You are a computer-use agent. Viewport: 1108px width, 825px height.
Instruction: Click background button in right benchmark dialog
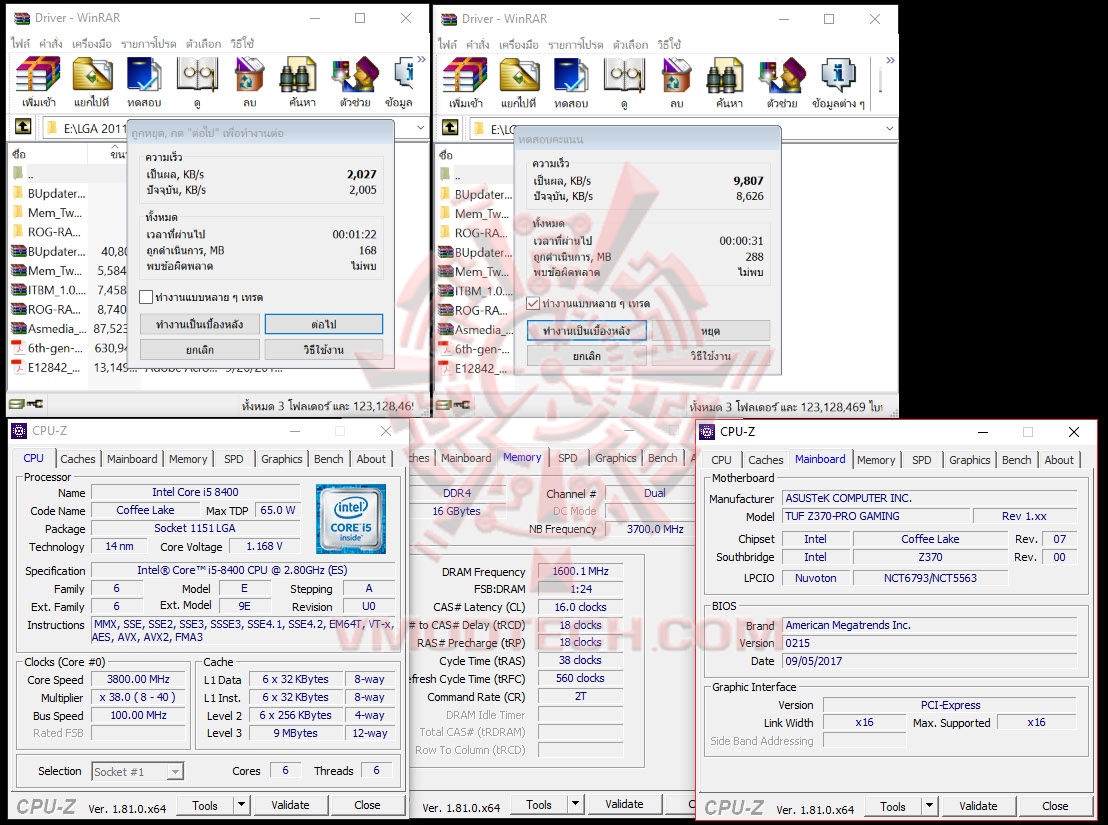(x=587, y=331)
